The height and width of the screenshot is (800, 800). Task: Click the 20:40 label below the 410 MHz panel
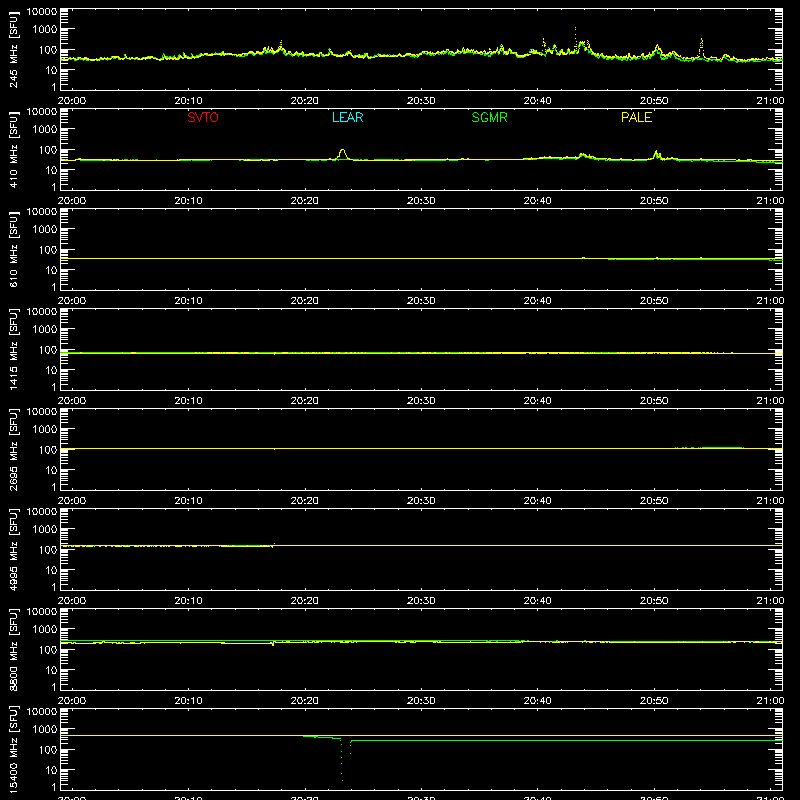[537, 201]
